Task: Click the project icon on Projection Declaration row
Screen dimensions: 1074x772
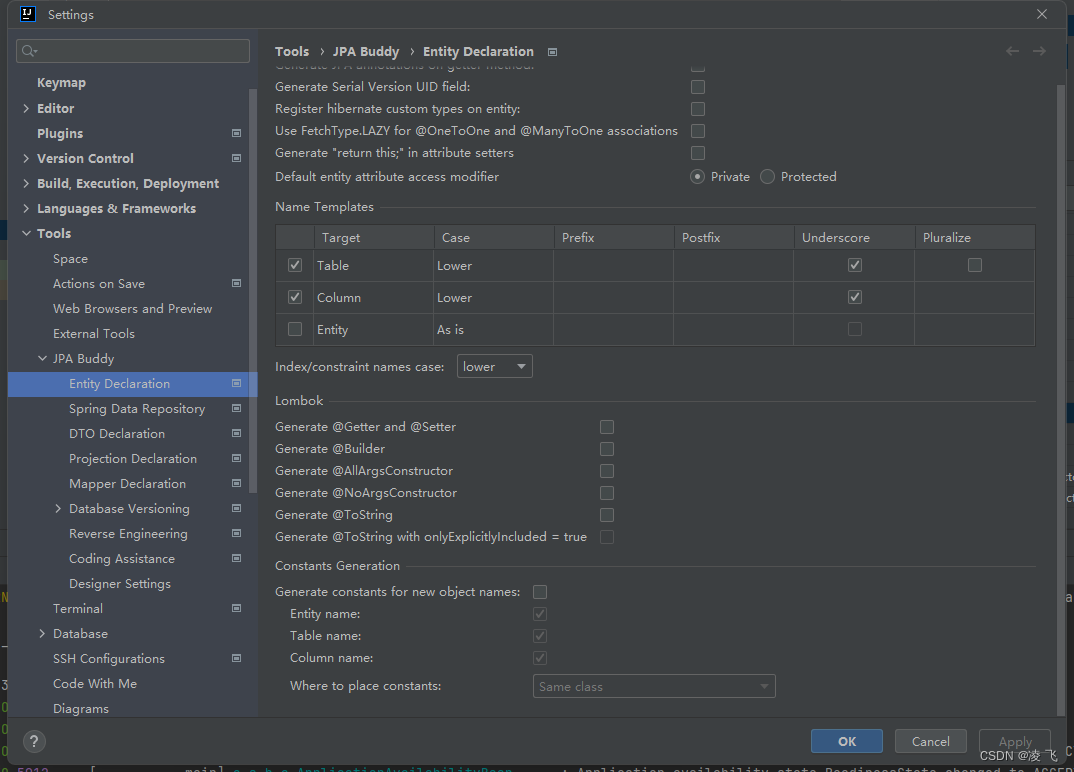Action: click(236, 458)
